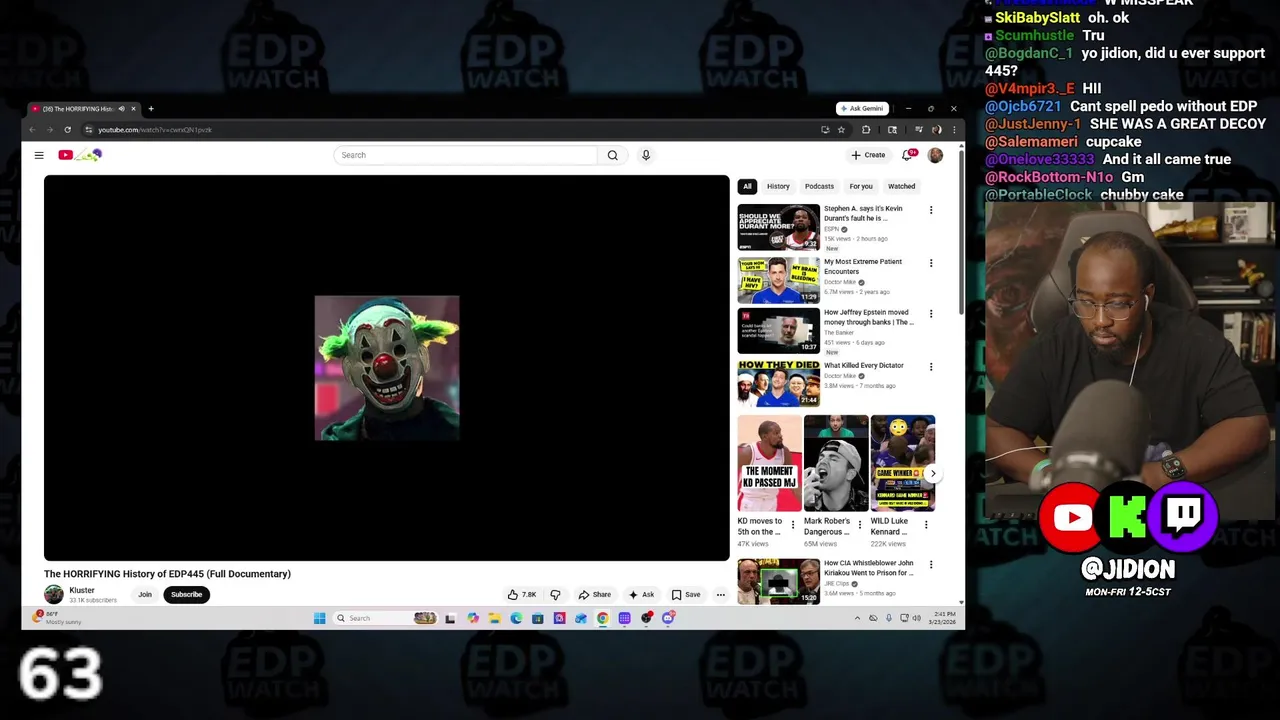Open the Kluster channel avatar

(54, 595)
